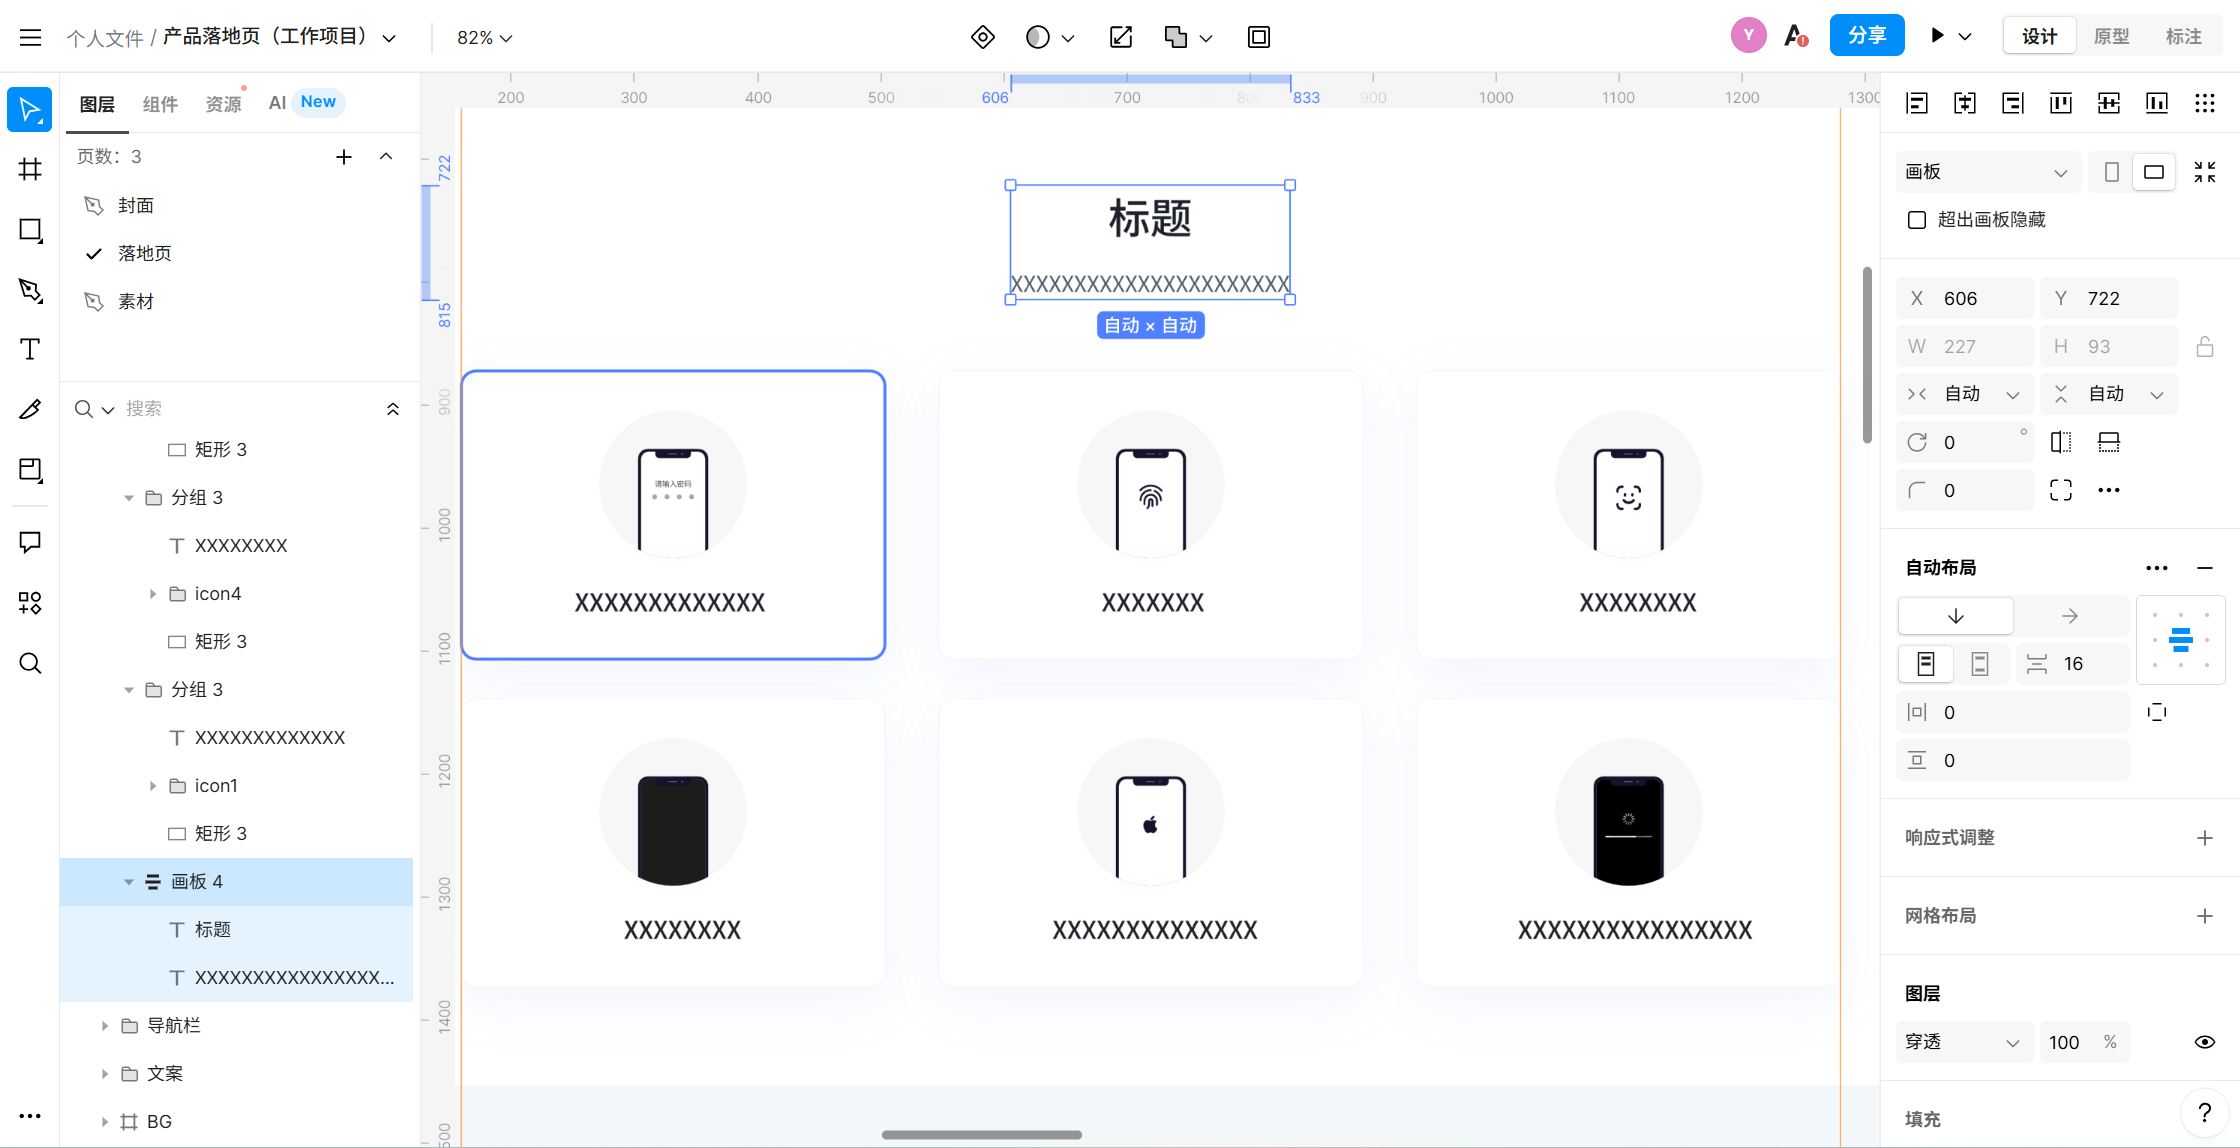The image size is (2240, 1148).
Task: Toggle the width-height ratio lock
Action: (x=2204, y=347)
